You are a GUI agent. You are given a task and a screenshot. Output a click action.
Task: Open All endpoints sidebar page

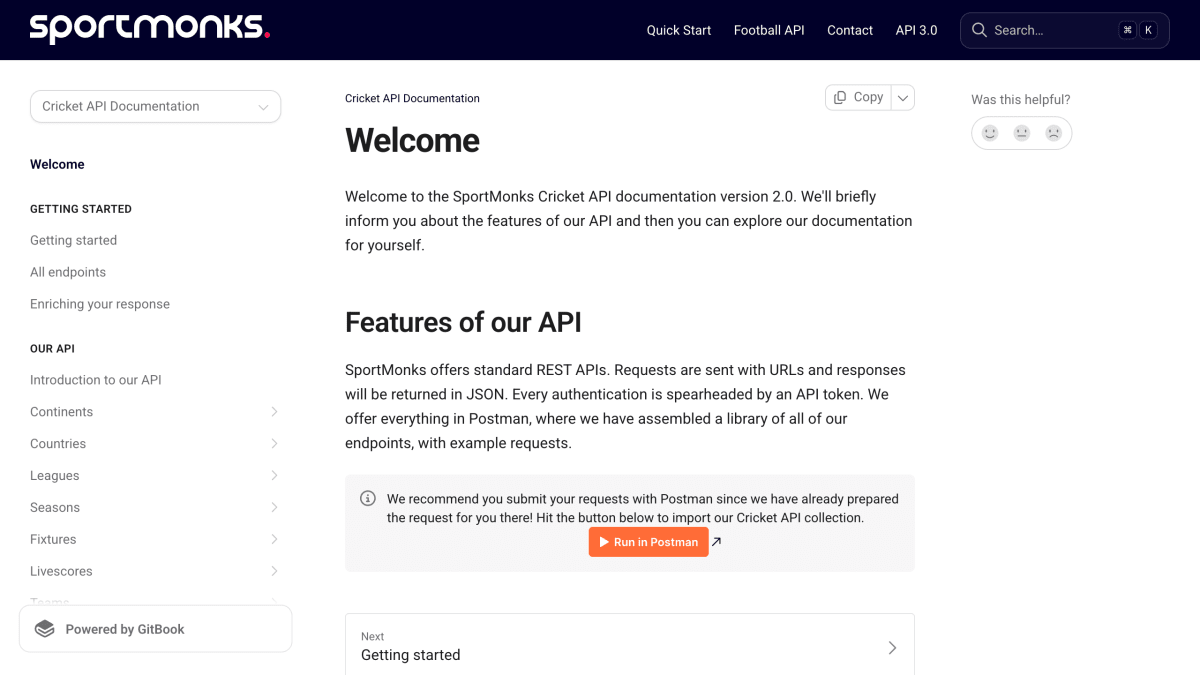pyautogui.click(x=68, y=272)
